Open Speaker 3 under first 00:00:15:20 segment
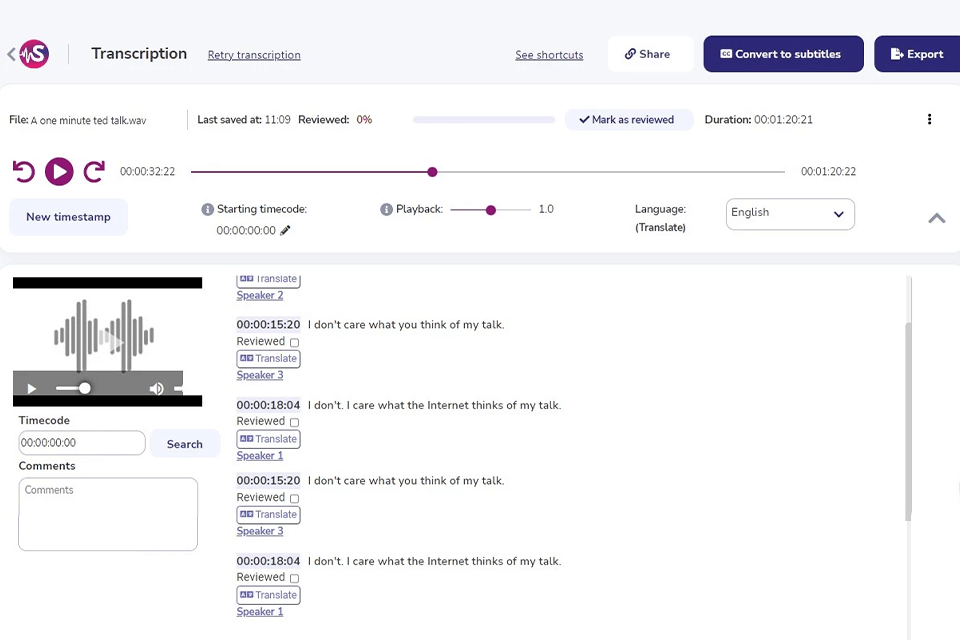Viewport: 960px width, 640px height. pos(260,375)
